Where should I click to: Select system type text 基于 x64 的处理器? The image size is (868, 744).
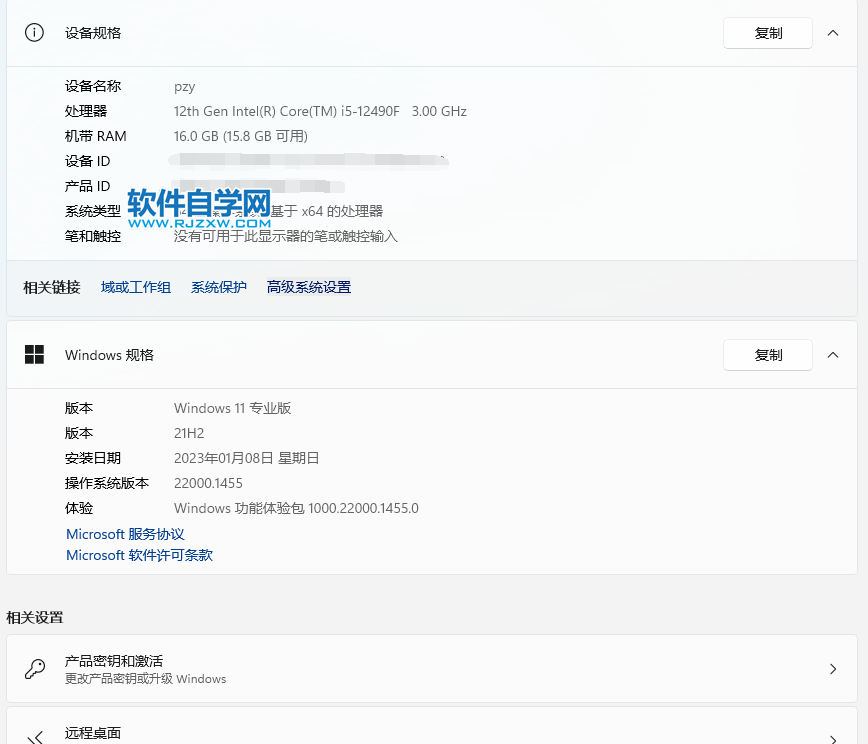tap(327, 211)
